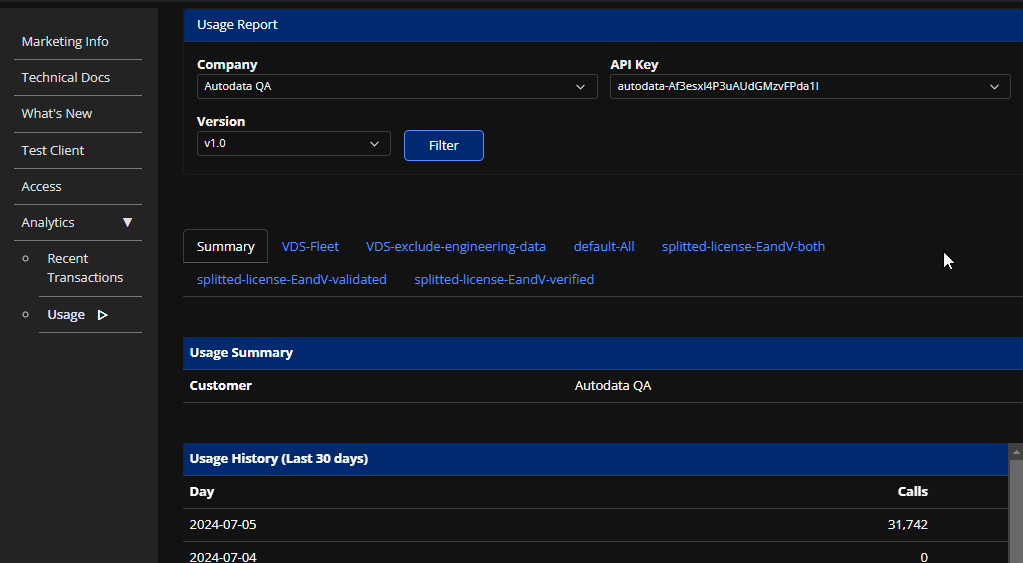Switch to VDS-exclude-engineering-data tab
1023x563 pixels.
click(455, 247)
